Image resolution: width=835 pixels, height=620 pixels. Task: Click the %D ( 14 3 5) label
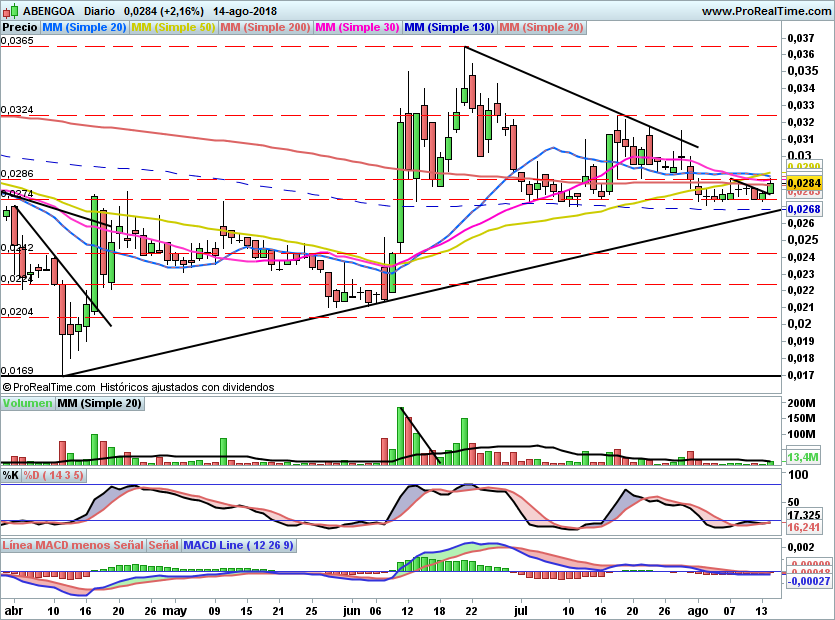(54, 475)
